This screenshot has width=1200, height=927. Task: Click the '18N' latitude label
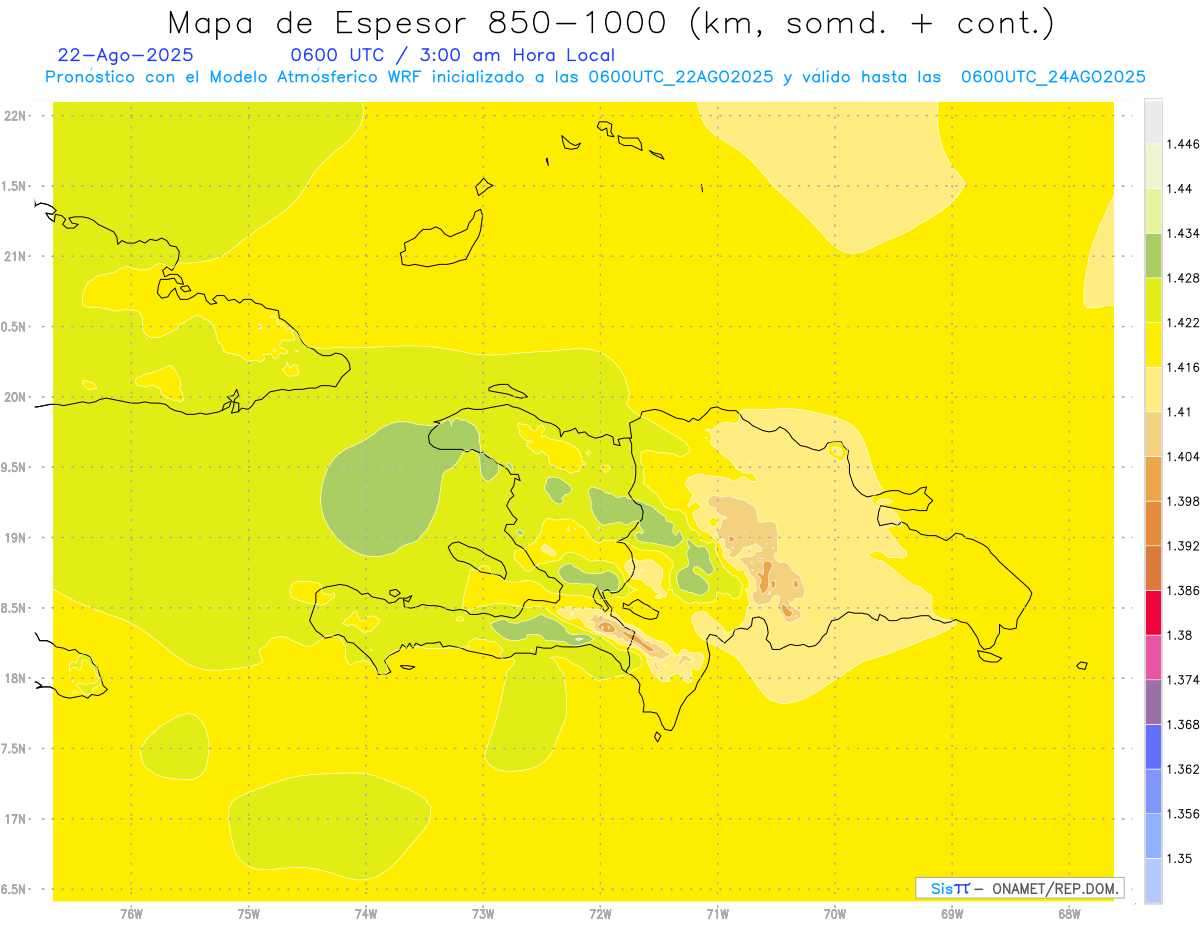[x=14, y=678]
